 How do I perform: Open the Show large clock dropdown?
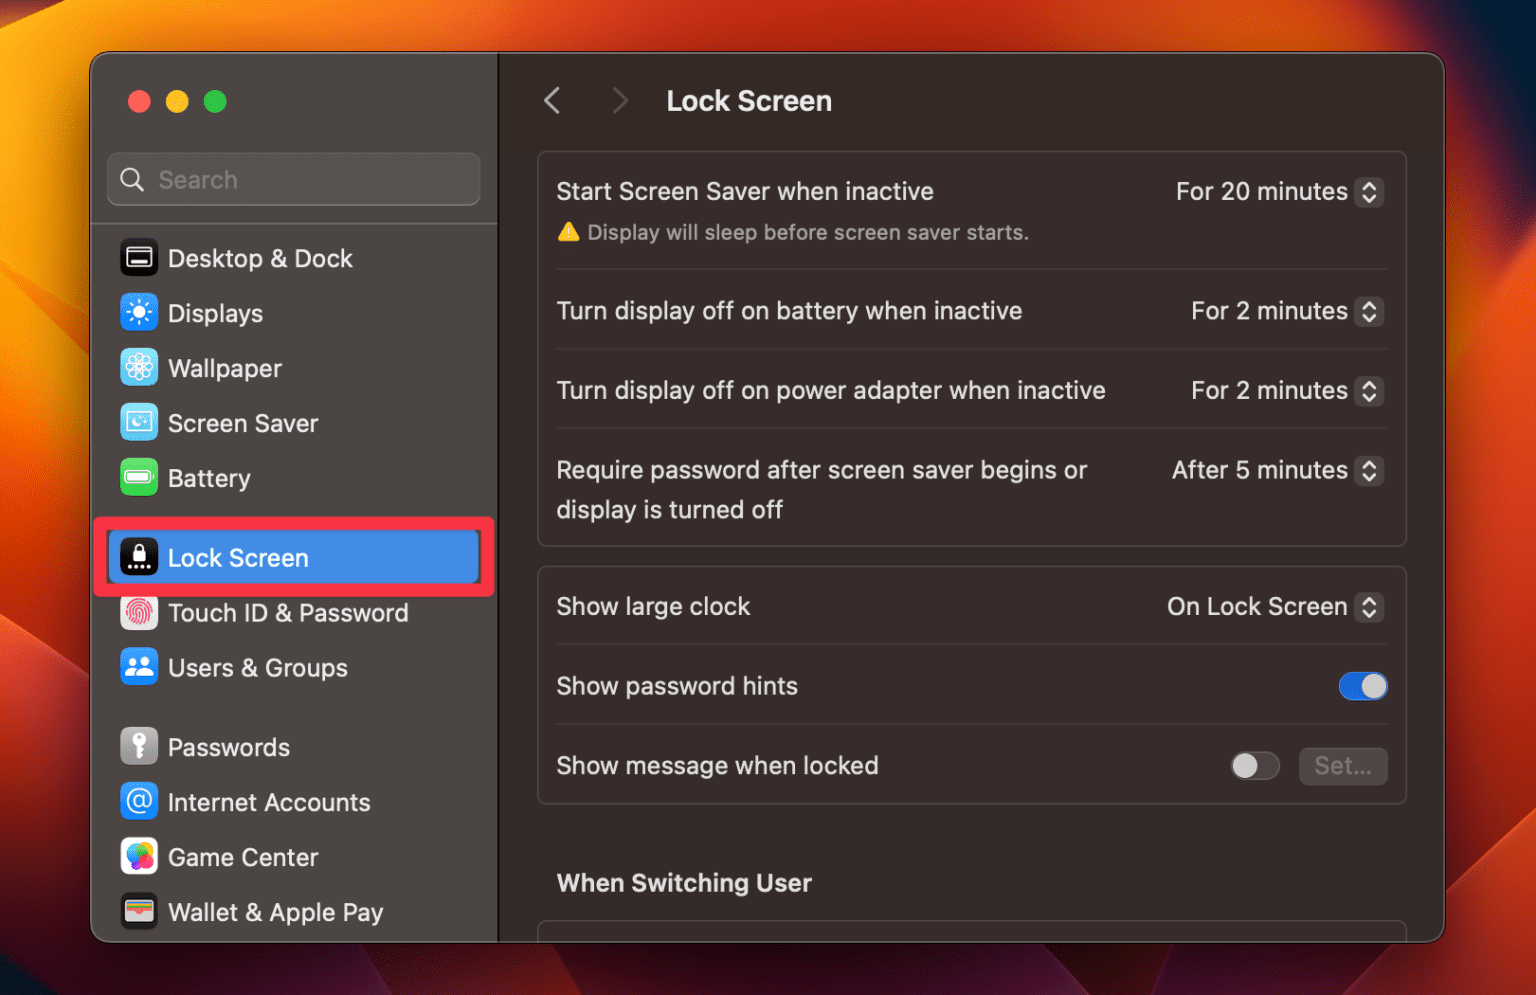[1369, 606]
